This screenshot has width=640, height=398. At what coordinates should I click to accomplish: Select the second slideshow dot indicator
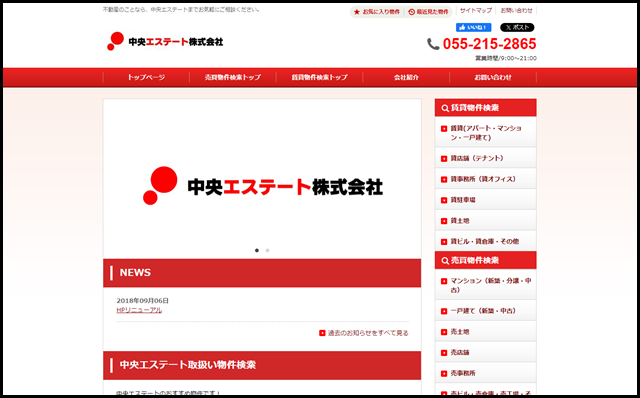tap(267, 250)
